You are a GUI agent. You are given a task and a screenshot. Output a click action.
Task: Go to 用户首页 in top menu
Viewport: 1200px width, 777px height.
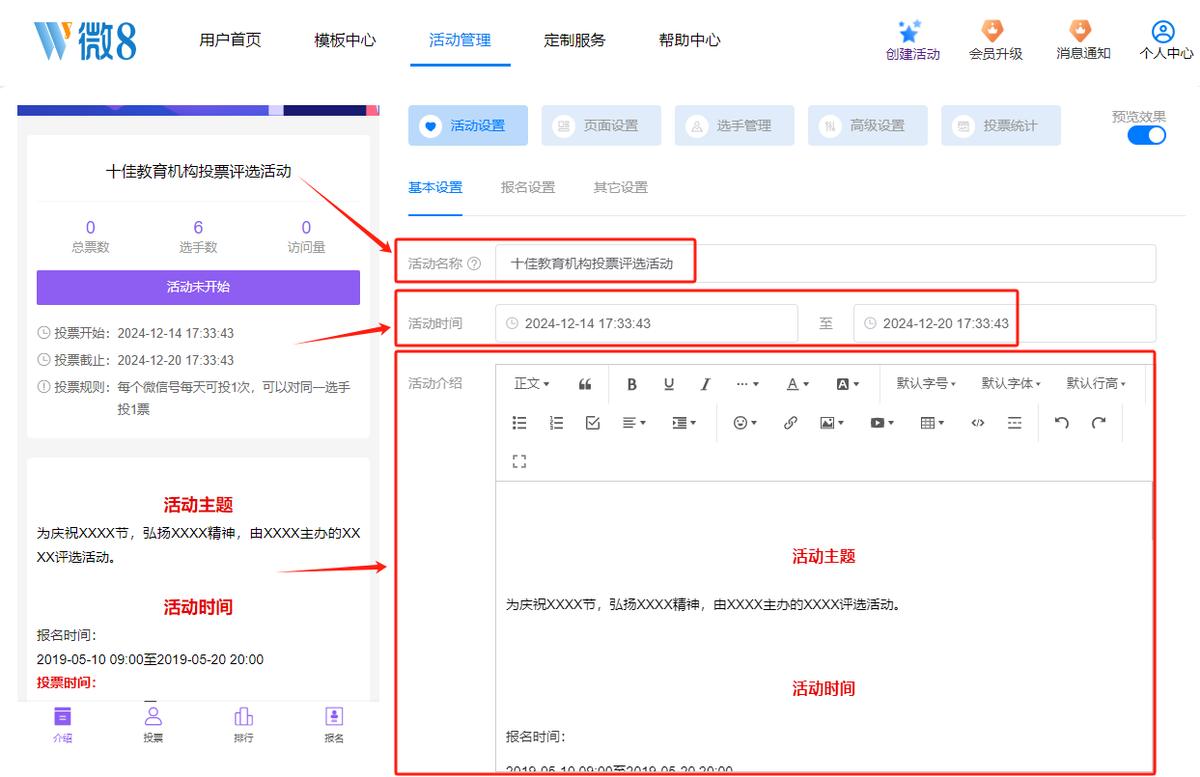230,40
